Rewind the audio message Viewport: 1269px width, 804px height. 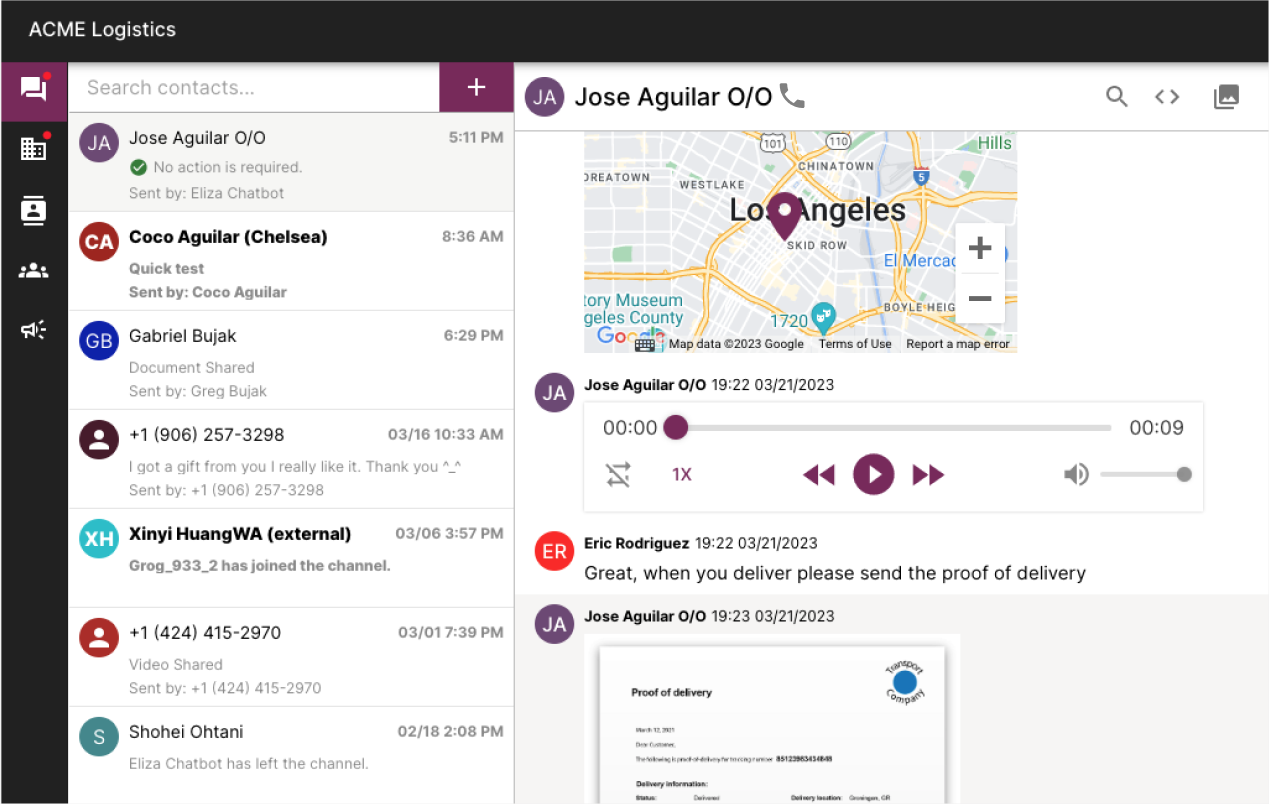coord(819,475)
